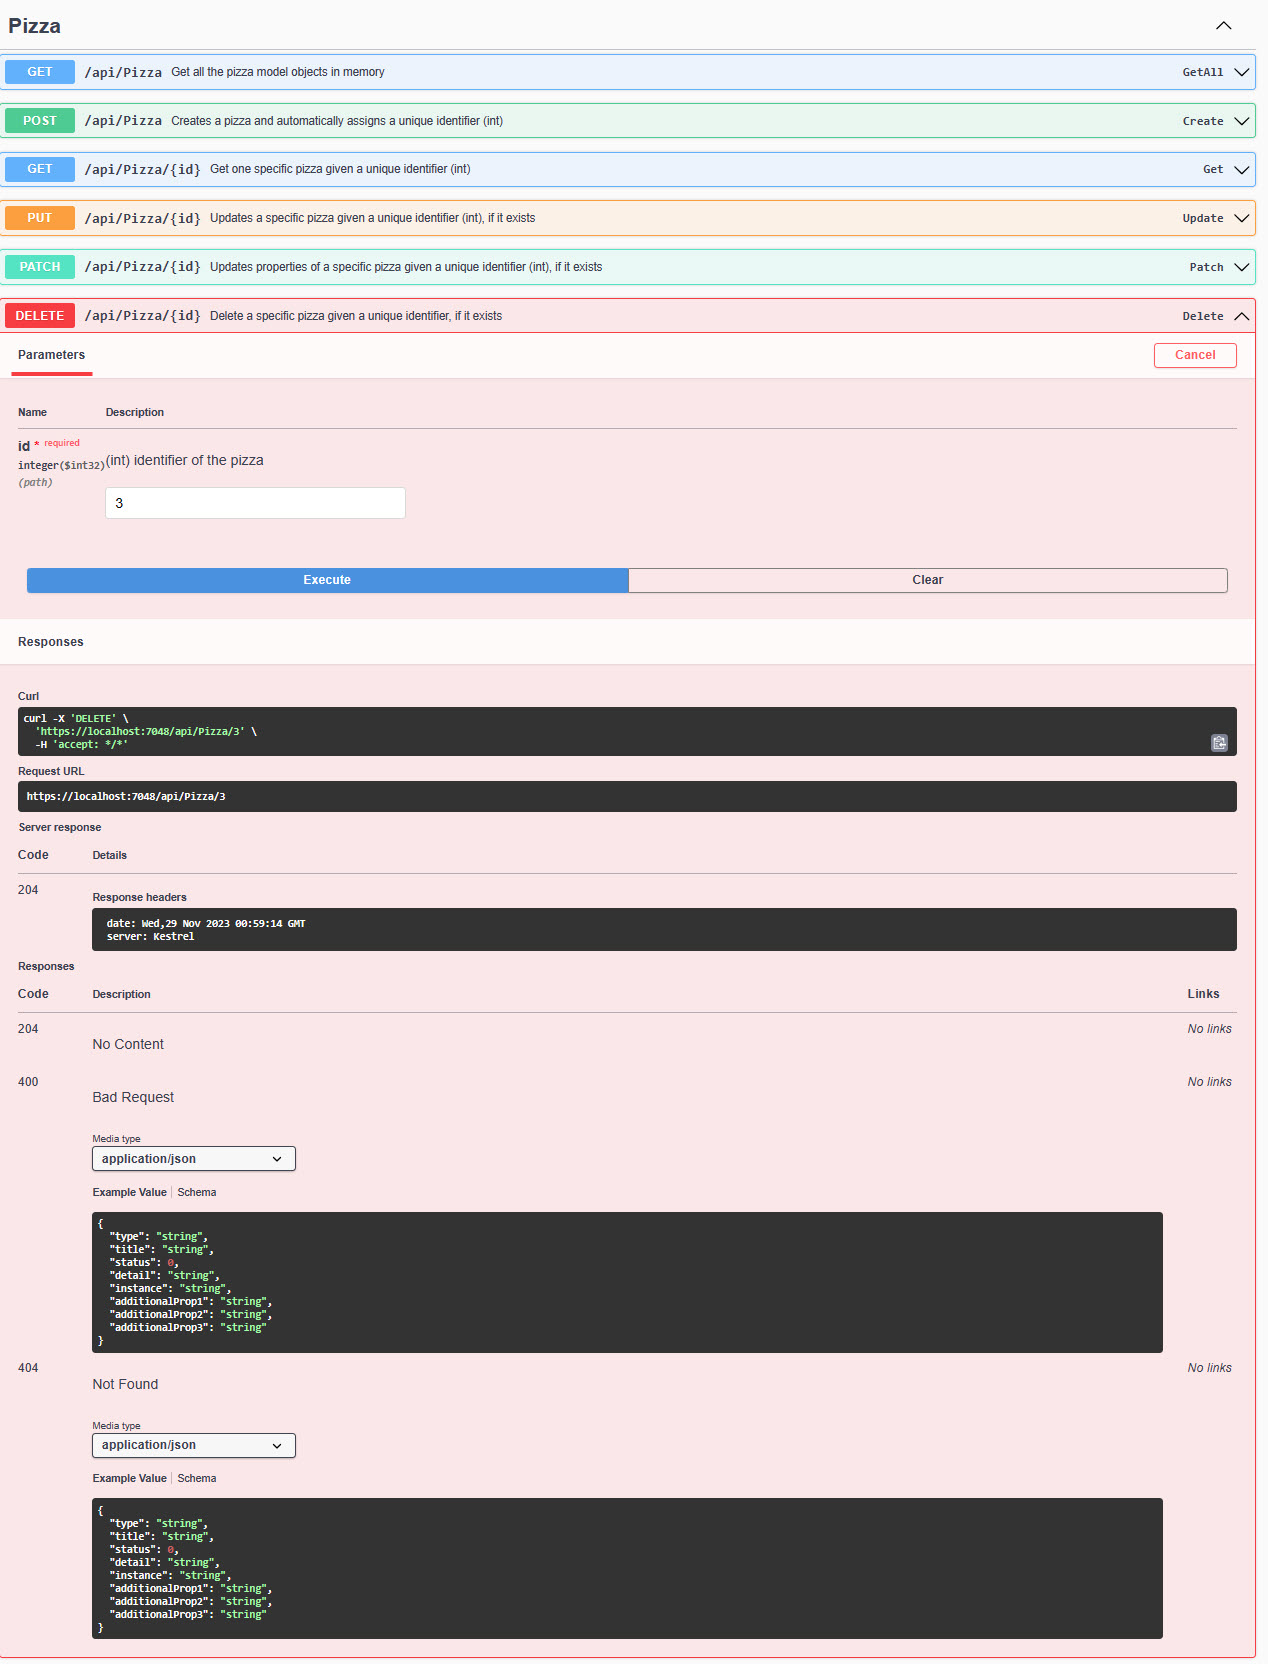Switch to Schema for 400 response
The width and height of the screenshot is (1268, 1664).
pos(197,1192)
